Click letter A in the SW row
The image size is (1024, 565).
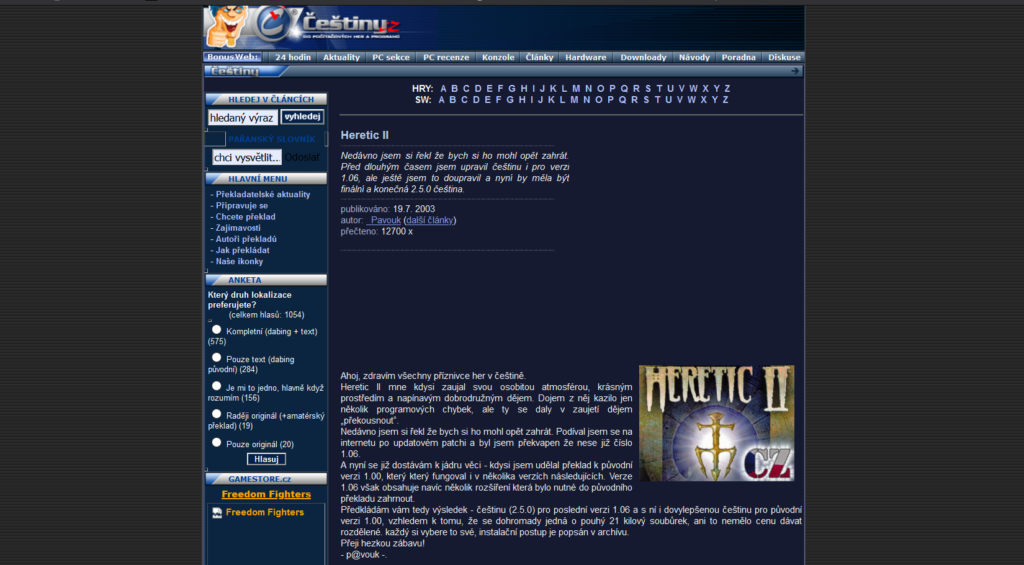[x=441, y=100]
